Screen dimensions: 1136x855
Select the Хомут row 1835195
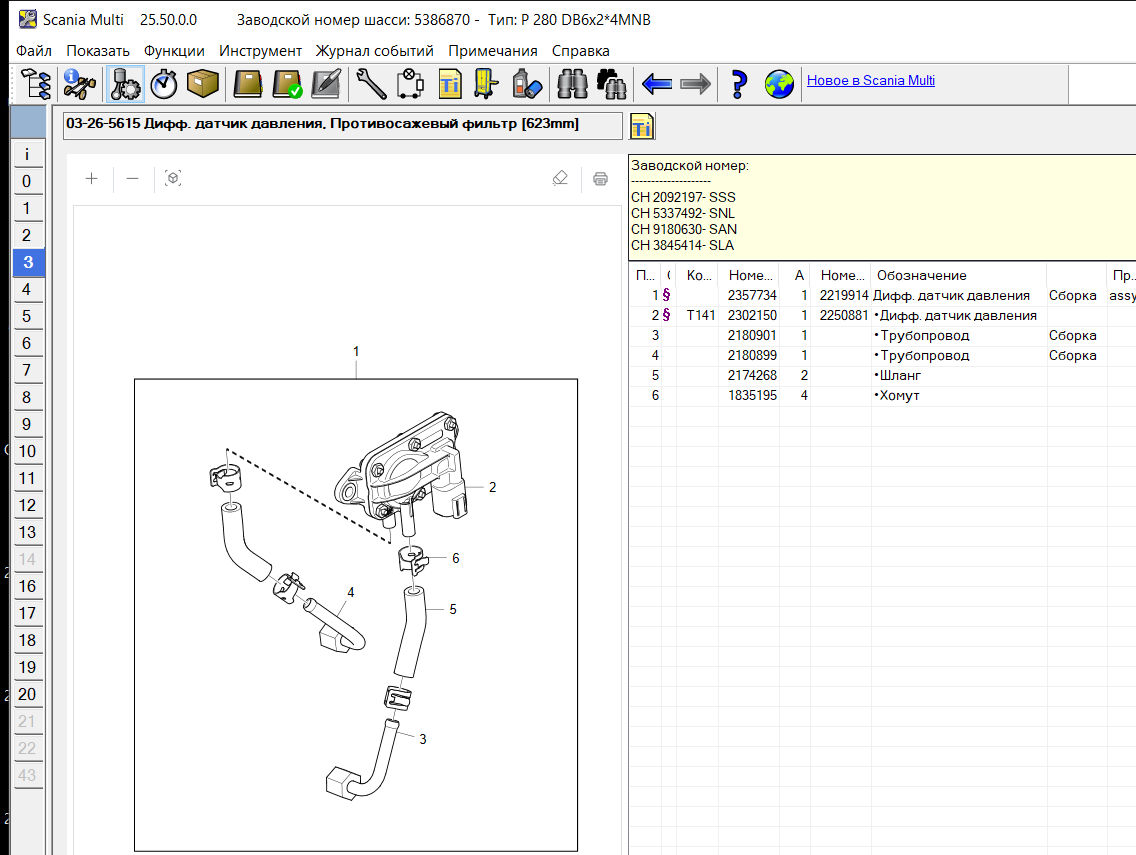coord(882,395)
